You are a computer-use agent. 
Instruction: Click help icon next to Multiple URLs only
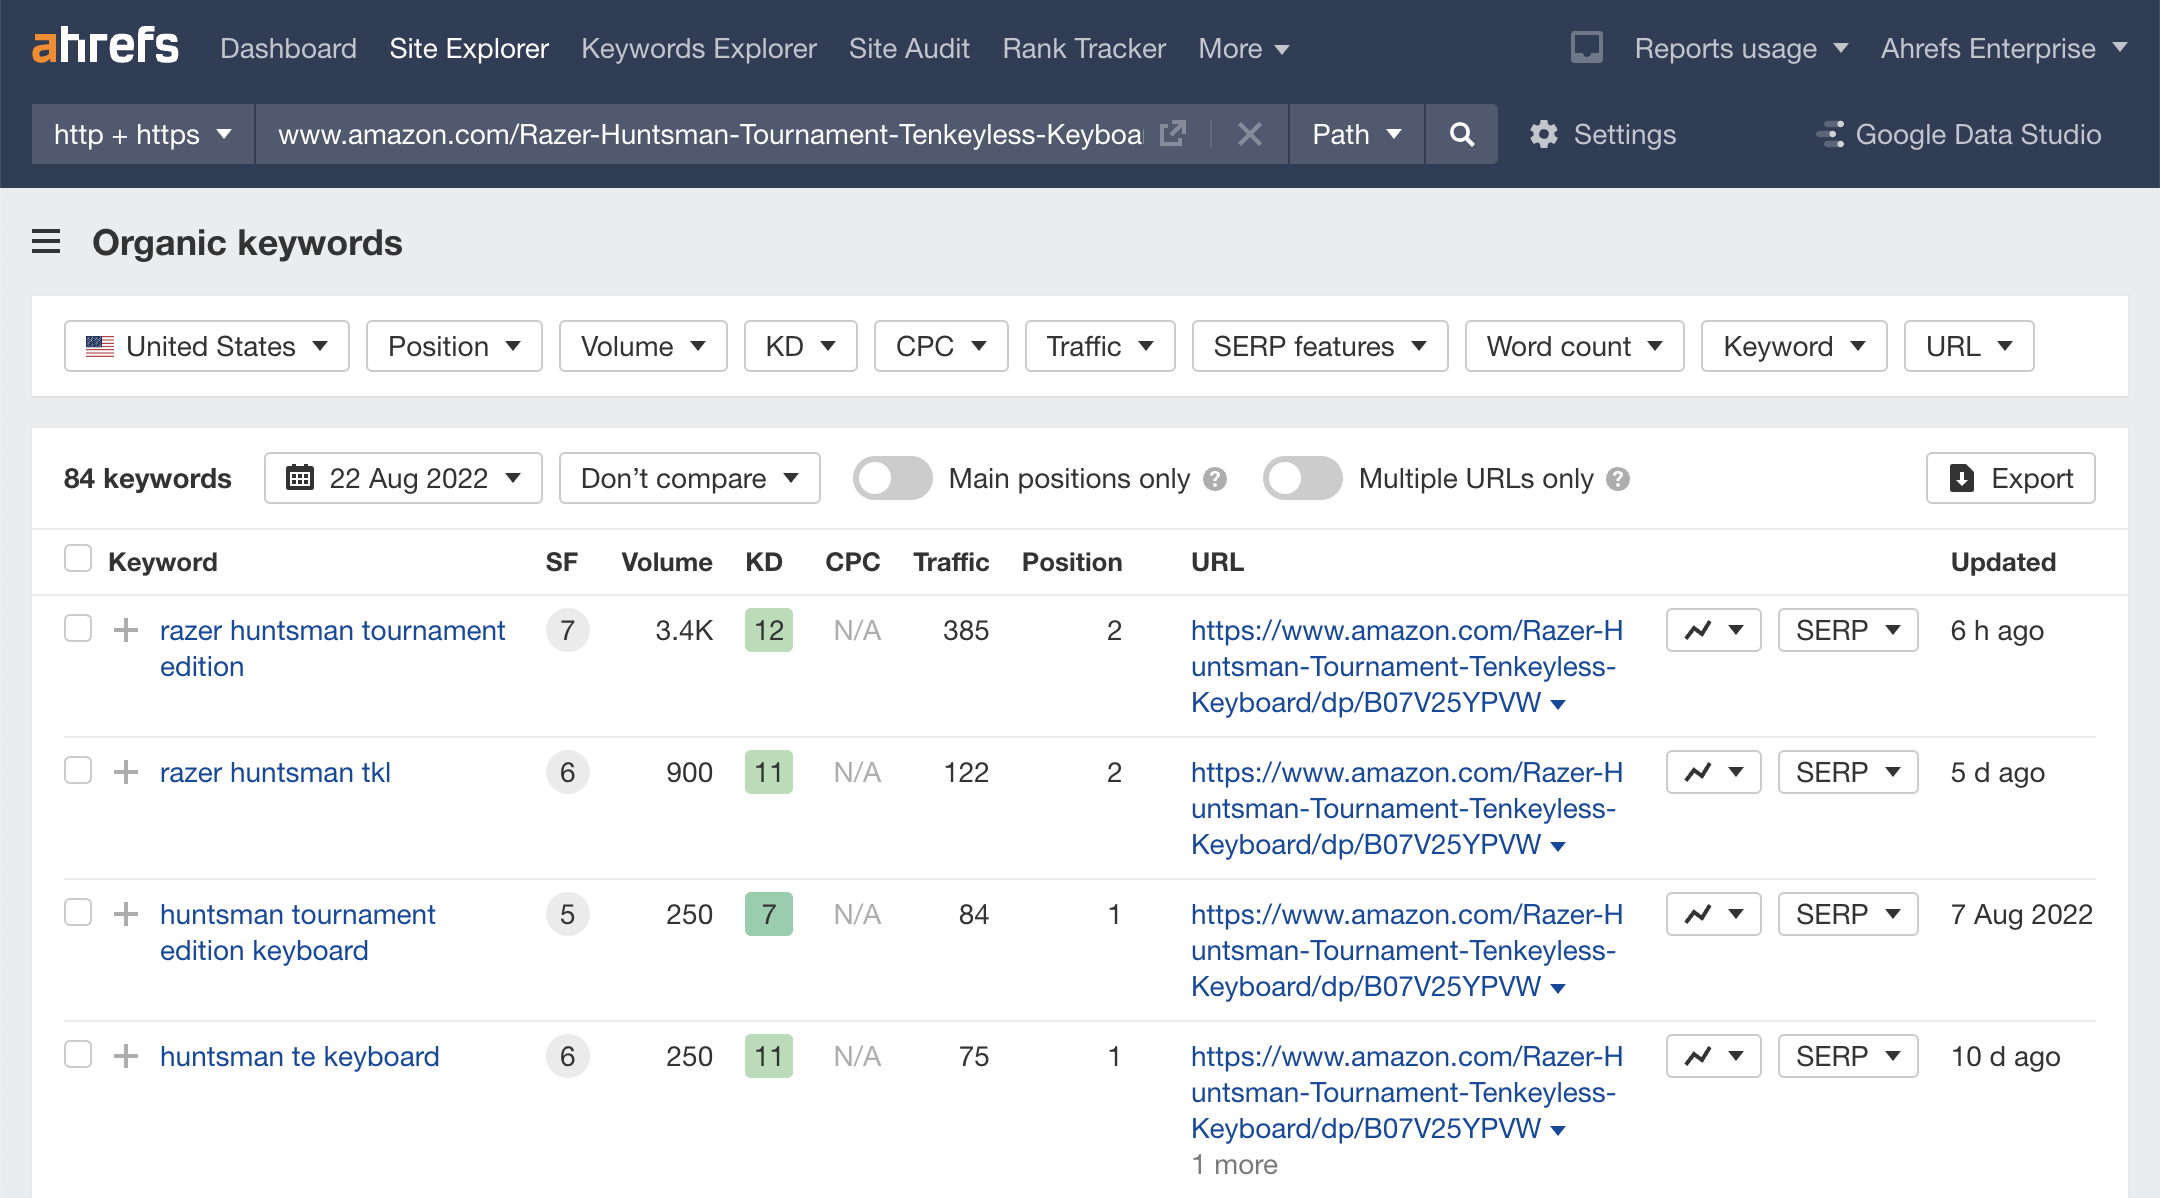point(1618,479)
